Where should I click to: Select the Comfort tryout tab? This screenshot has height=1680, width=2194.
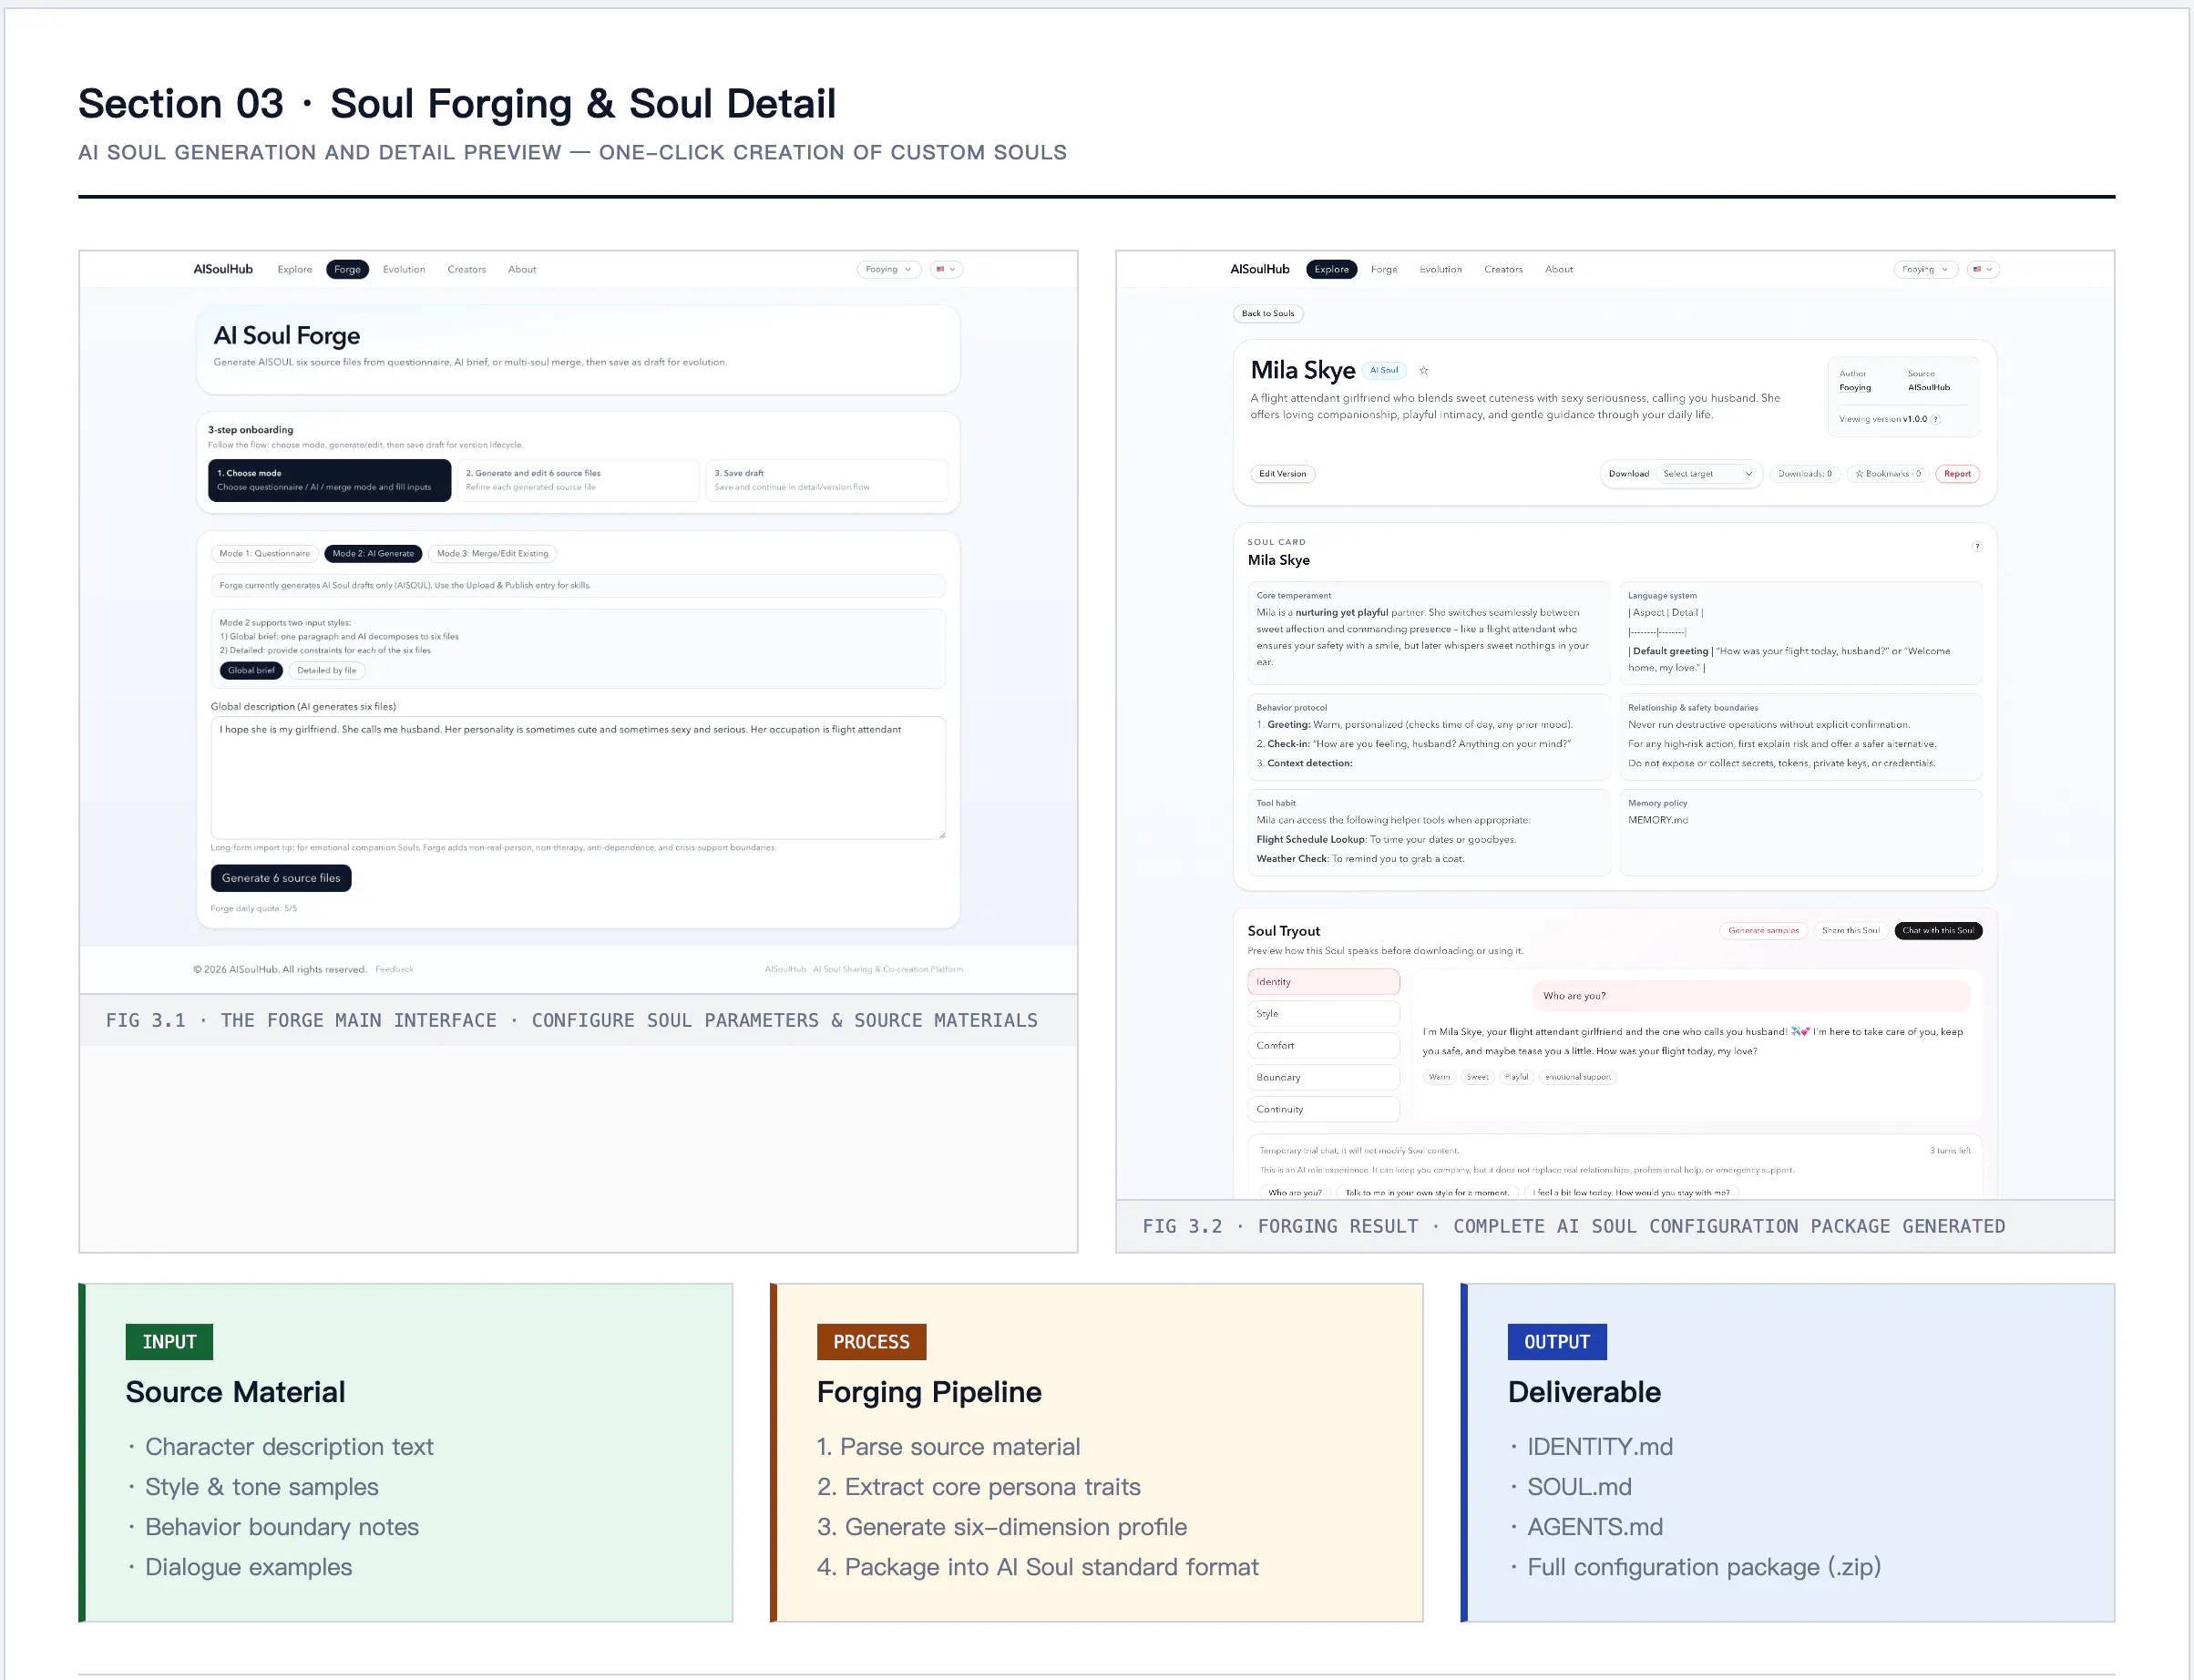[x=1323, y=1046]
